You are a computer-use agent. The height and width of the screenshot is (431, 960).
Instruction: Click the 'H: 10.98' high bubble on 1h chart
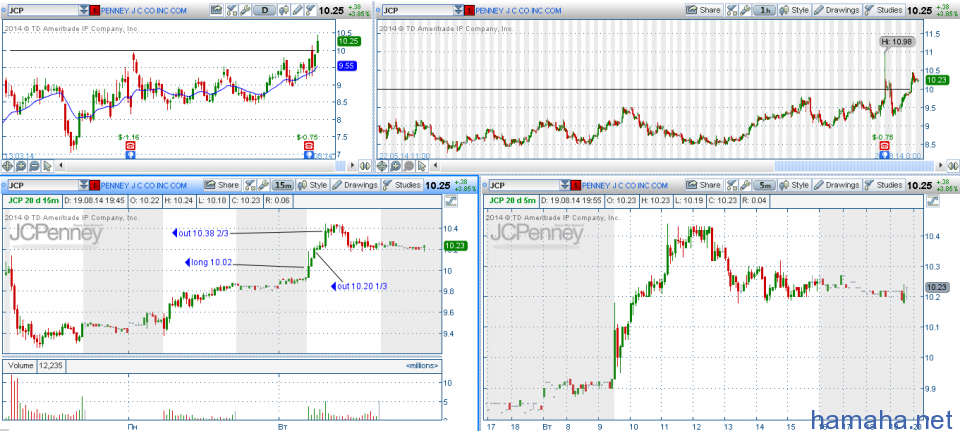pos(899,41)
